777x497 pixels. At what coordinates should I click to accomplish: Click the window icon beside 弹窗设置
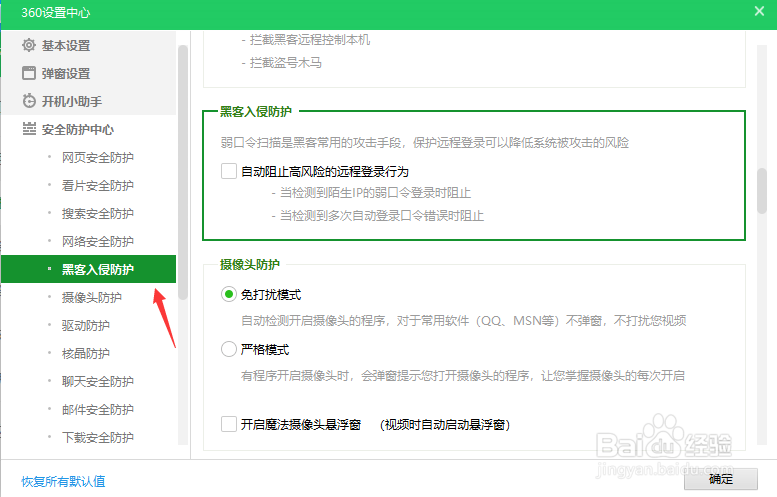click(29, 73)
